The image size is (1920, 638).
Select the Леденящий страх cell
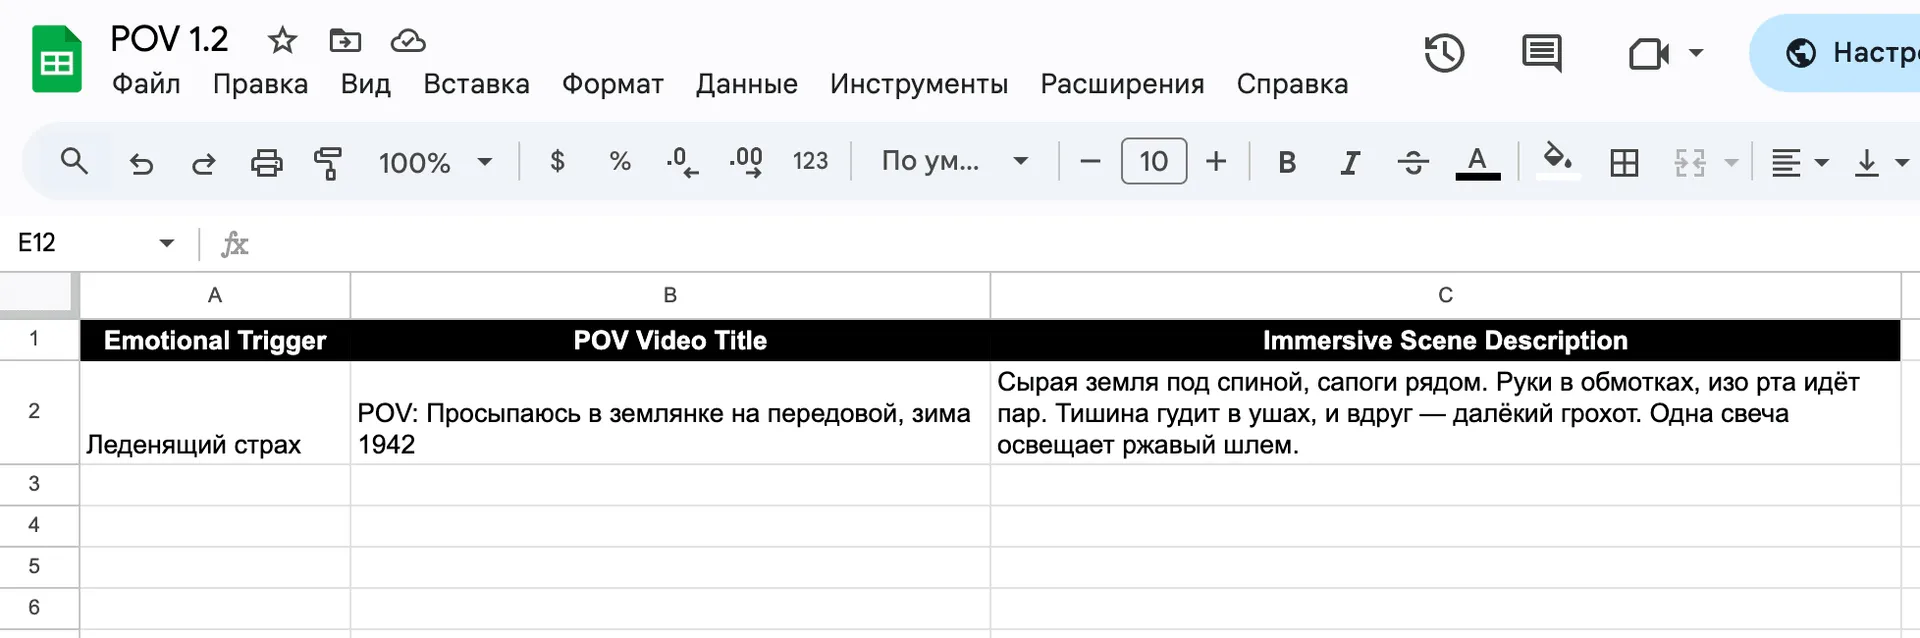215,412
